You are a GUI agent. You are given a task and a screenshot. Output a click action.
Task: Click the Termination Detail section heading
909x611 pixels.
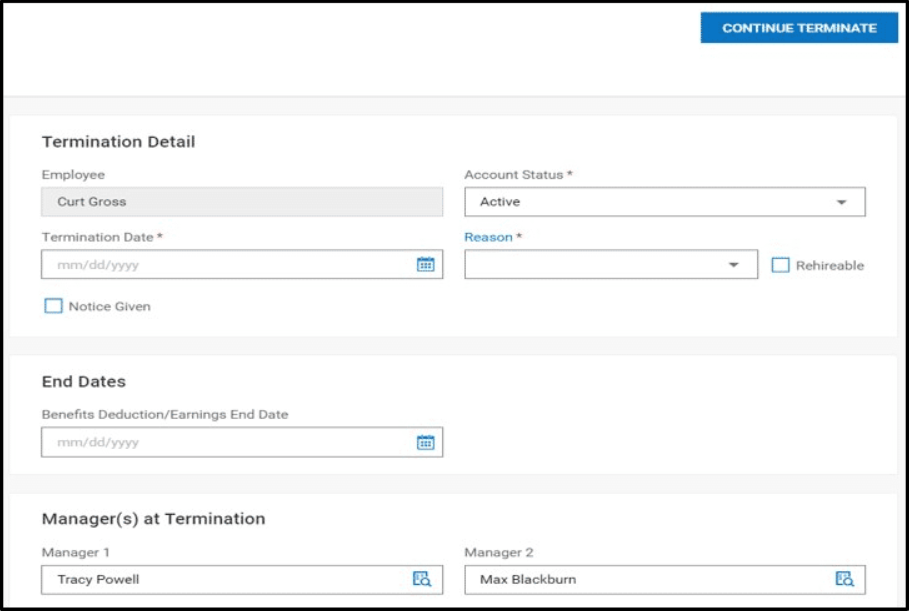(118, 142)
